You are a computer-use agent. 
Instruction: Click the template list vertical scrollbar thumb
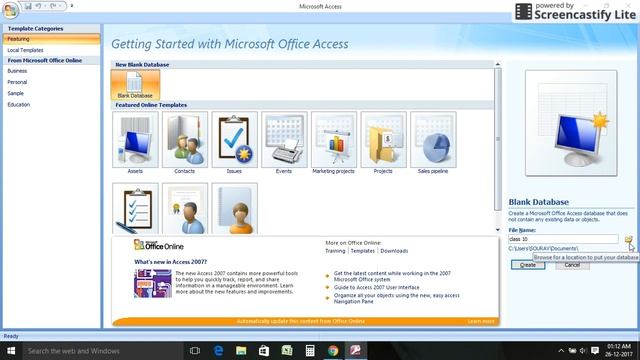click(498, 139)
